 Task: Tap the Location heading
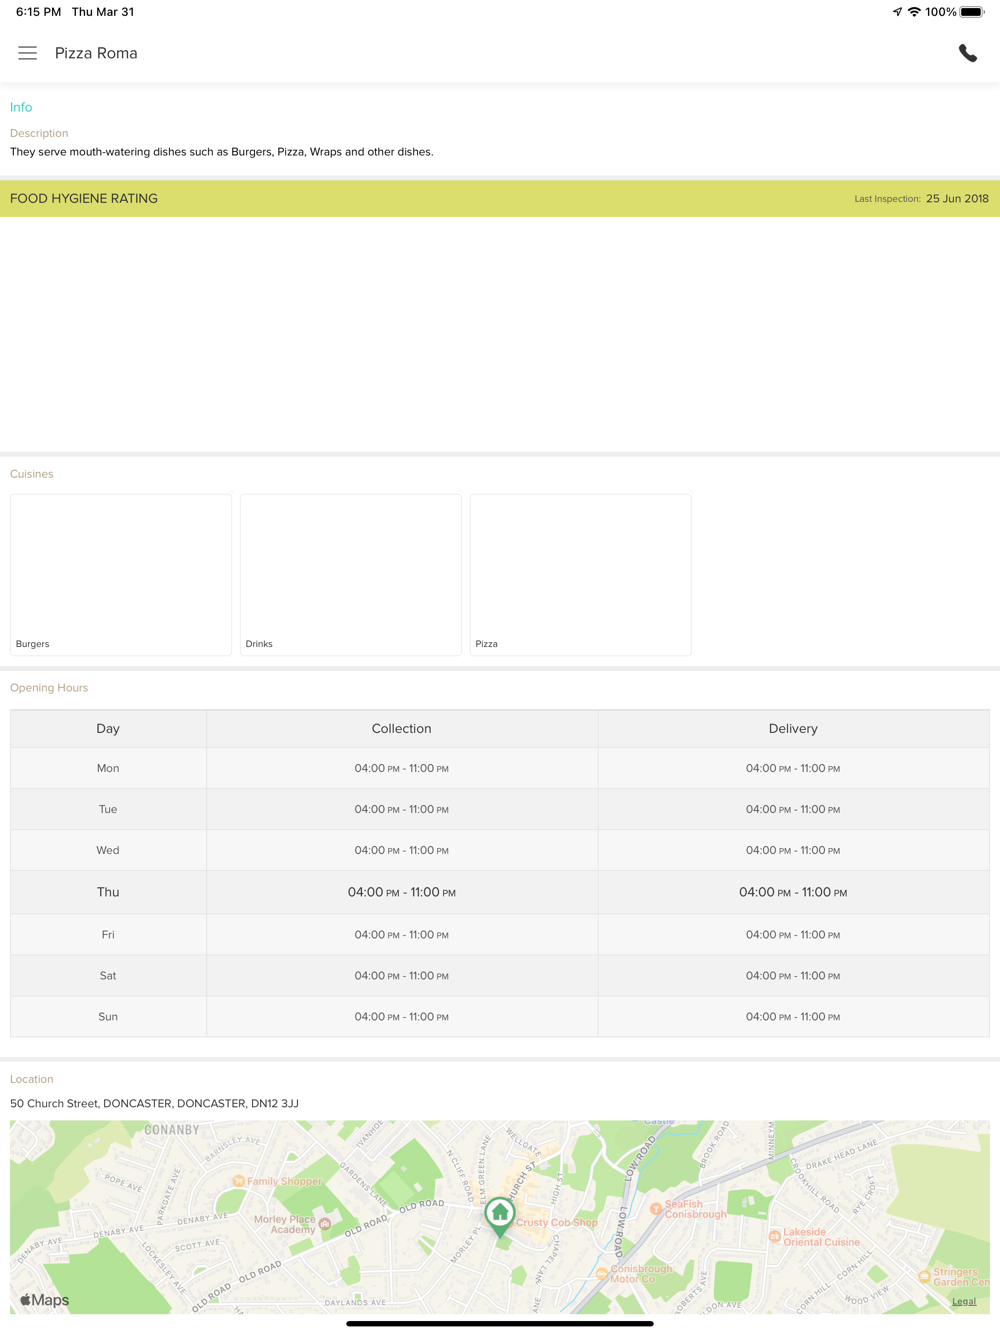tap(32, 1079)
